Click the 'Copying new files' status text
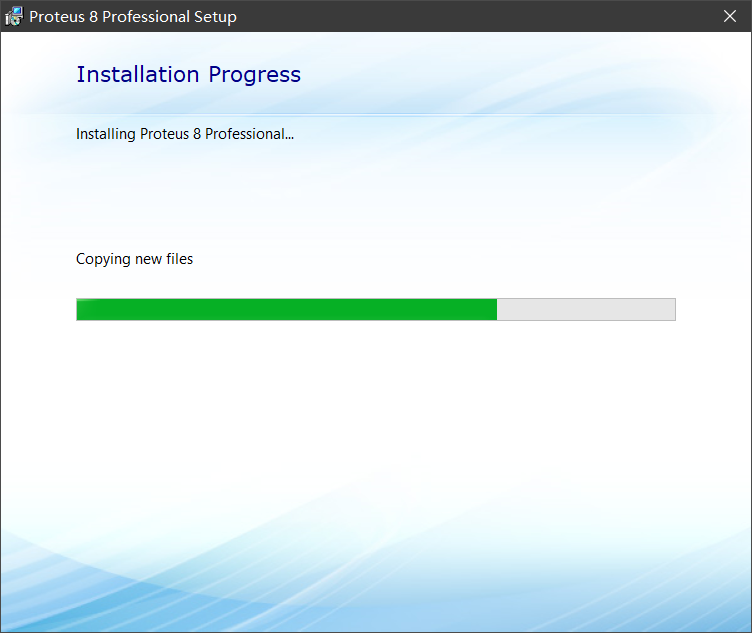 pyautogui.click(x=134, y=259)
